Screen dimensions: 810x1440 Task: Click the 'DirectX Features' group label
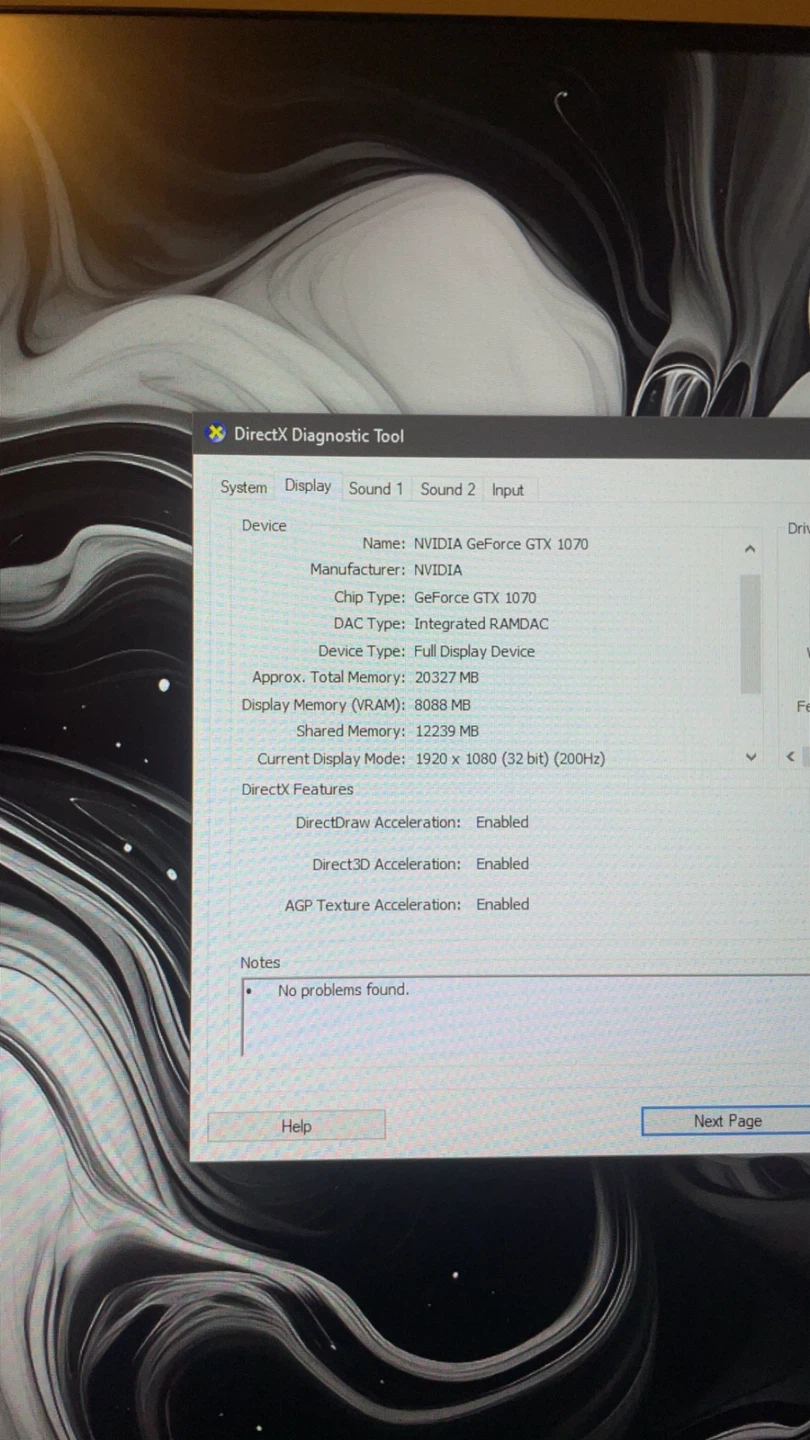click(x=297, y=789)
